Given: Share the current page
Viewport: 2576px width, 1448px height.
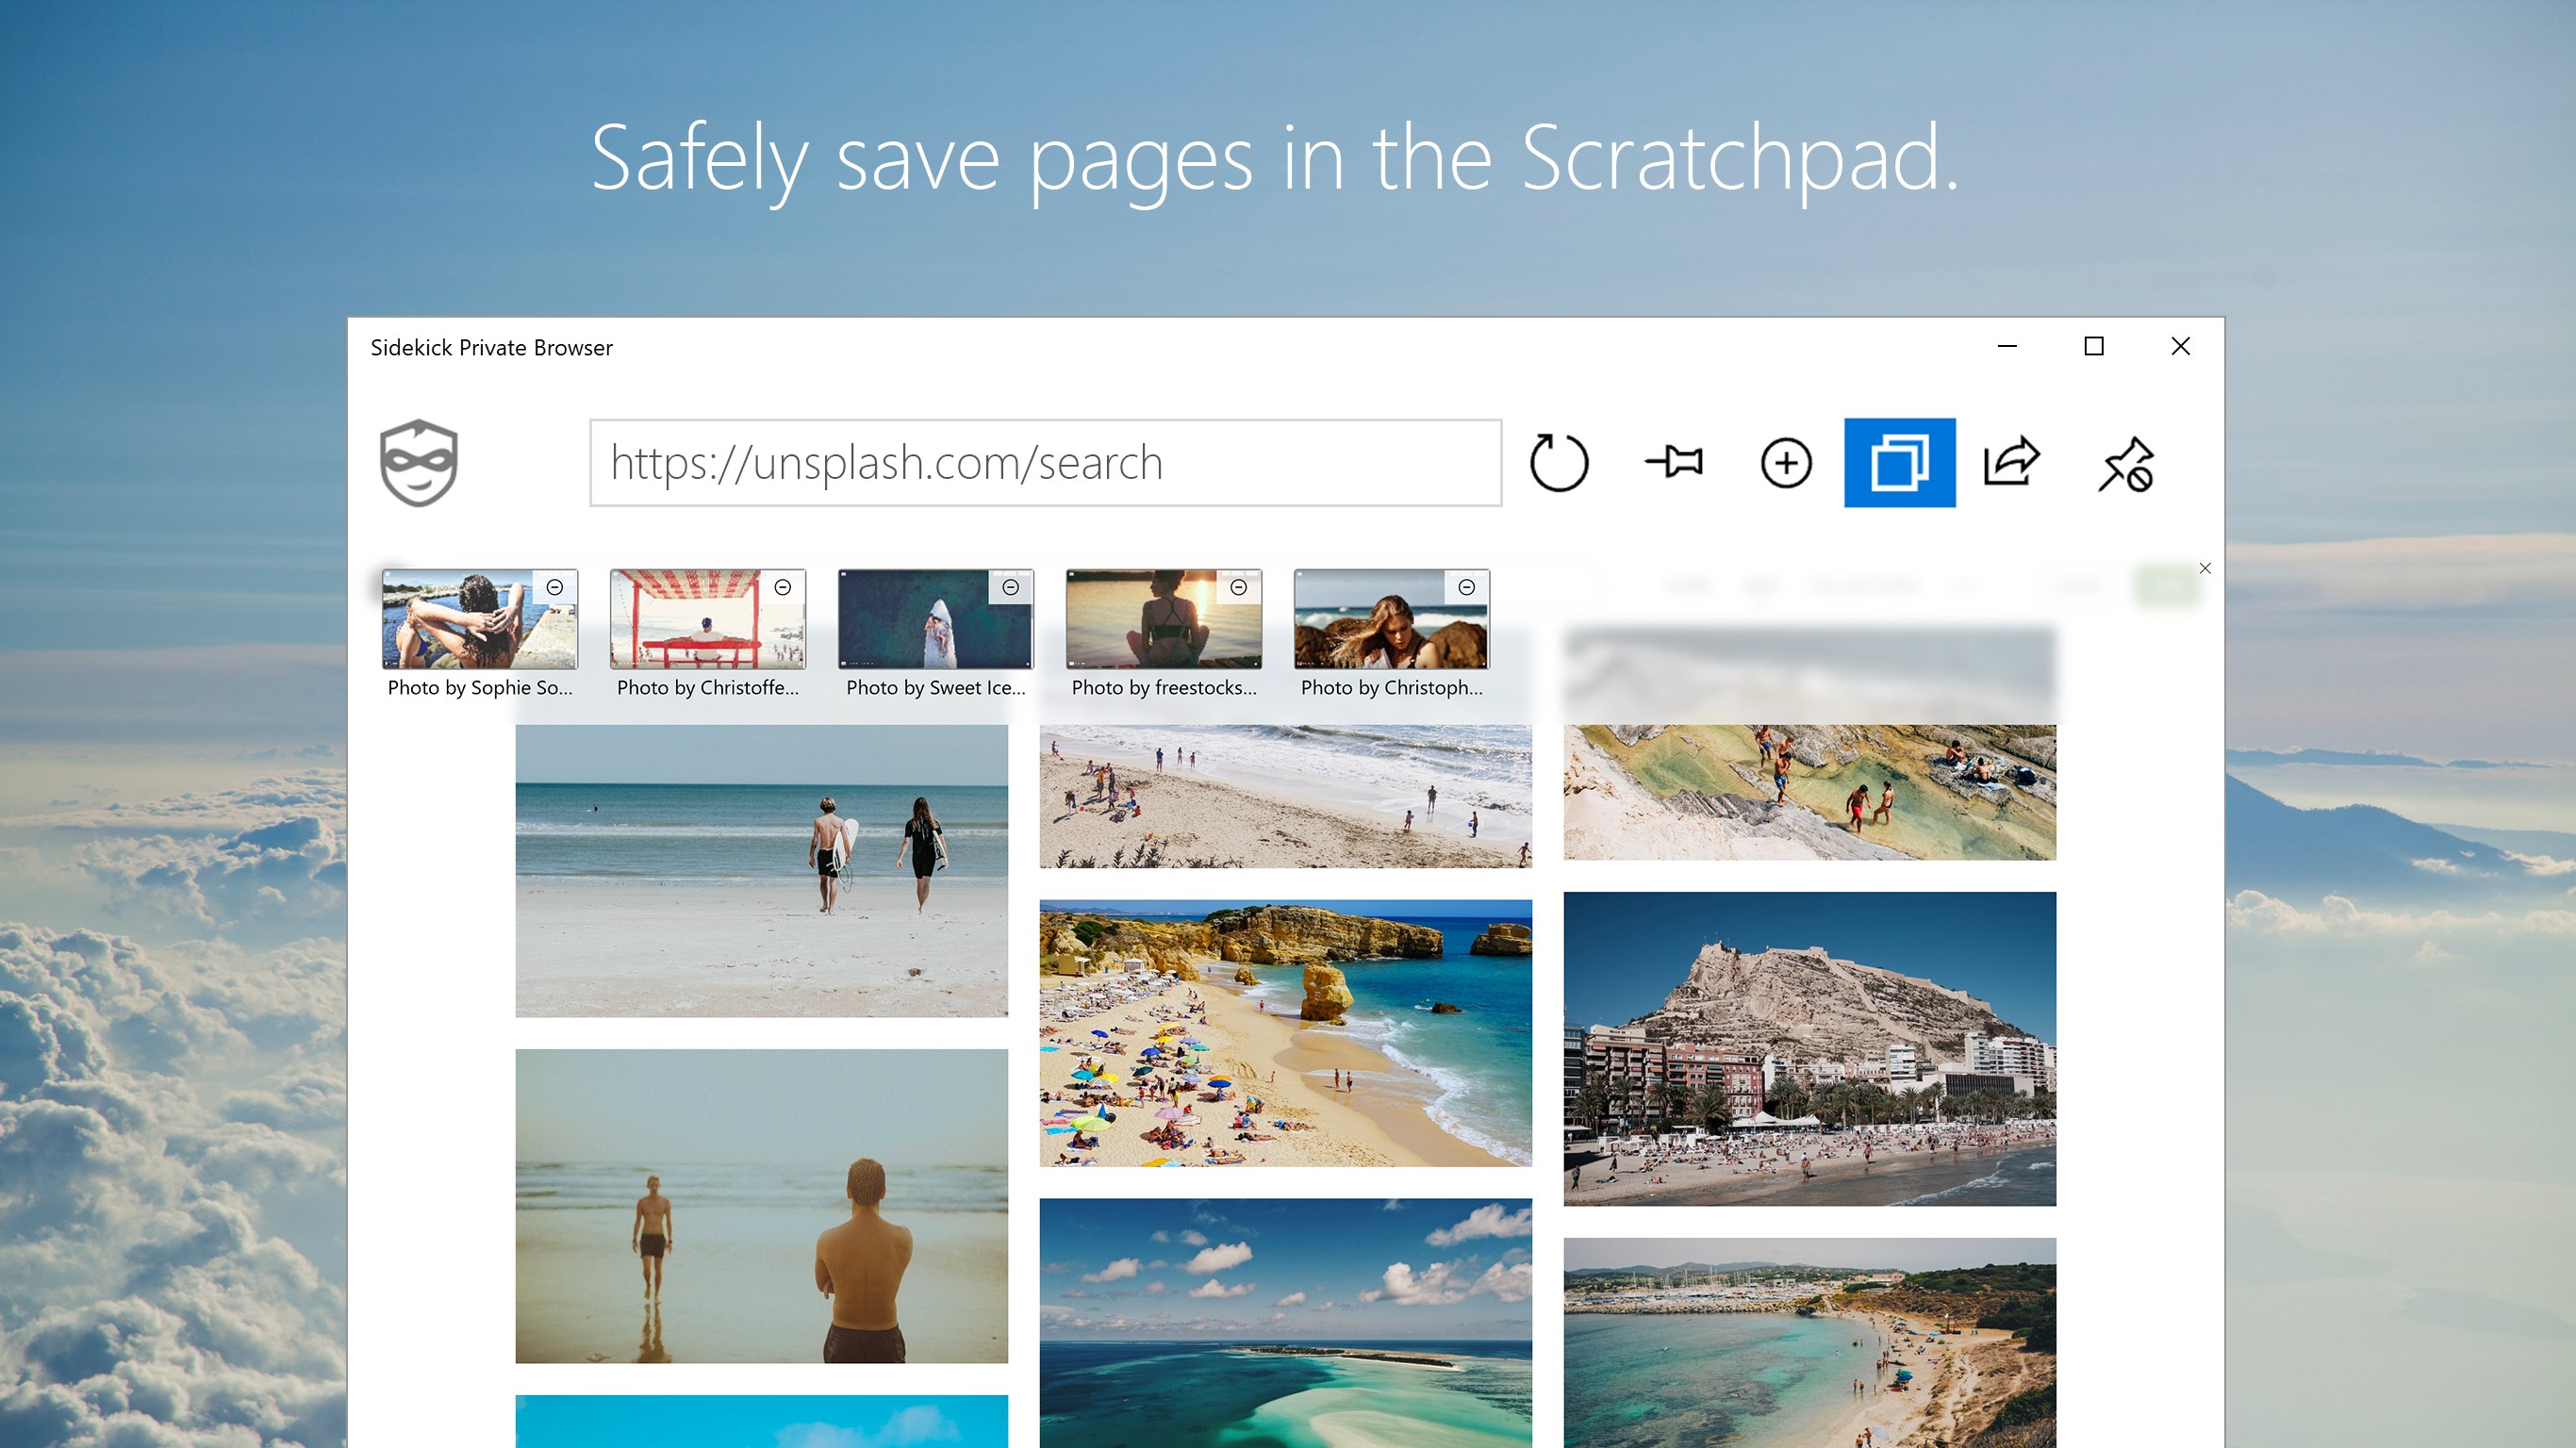Looking at the screenshot, I should pos(2012,462).
